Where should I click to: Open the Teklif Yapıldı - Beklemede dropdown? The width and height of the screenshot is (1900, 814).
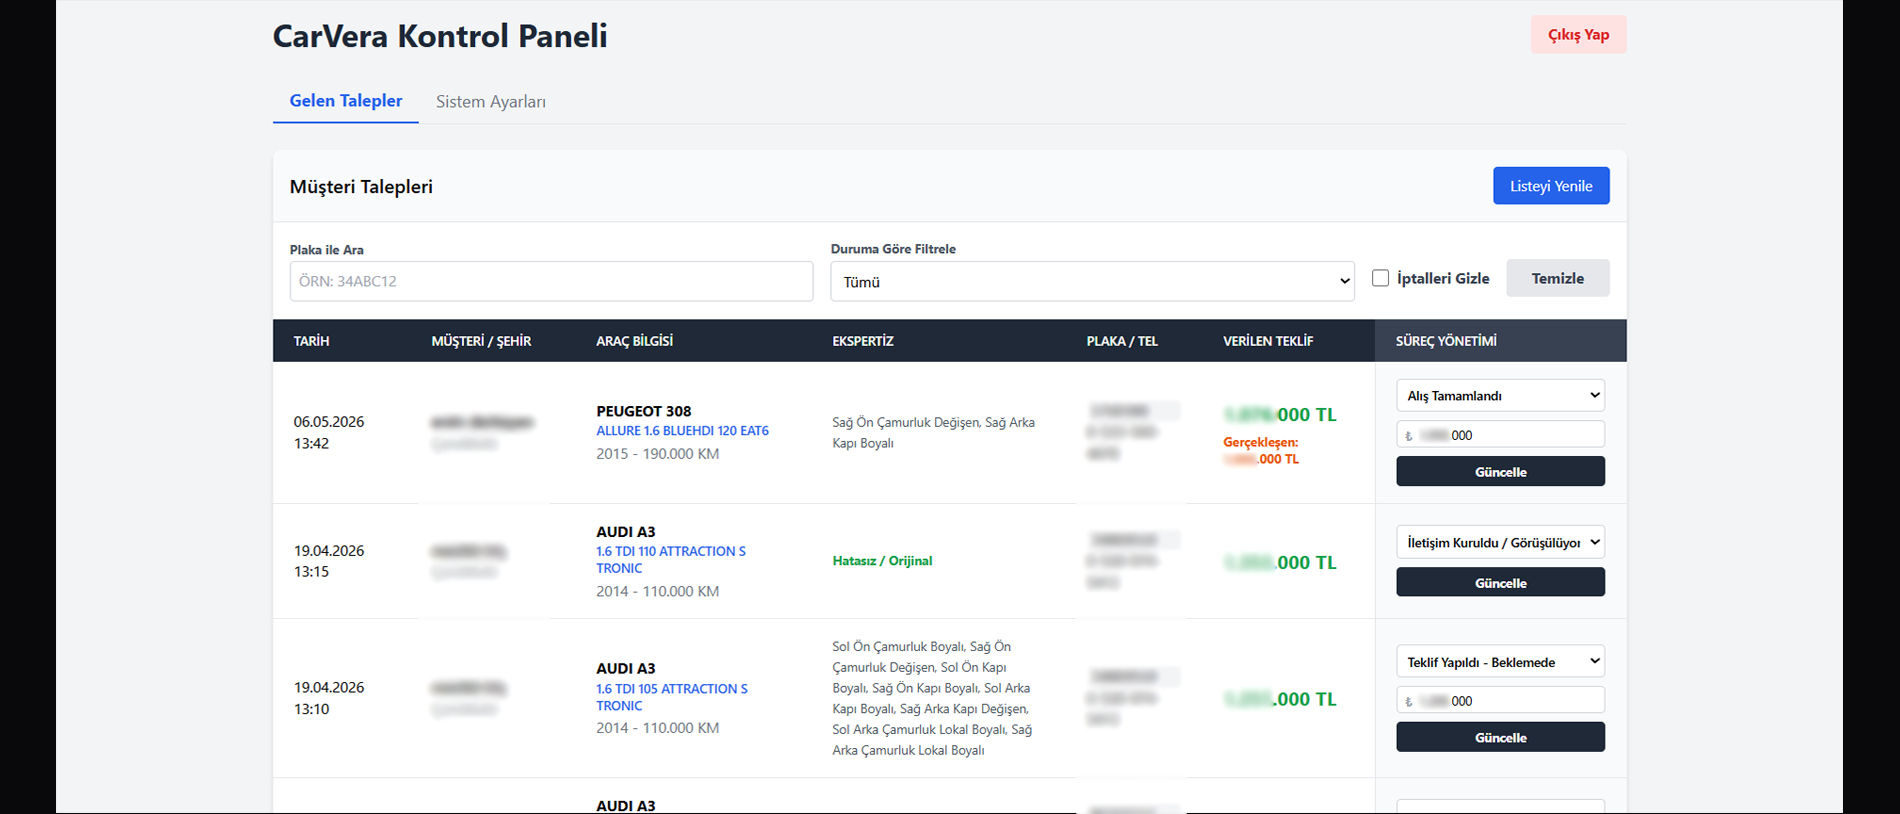tap(1500, 661)
